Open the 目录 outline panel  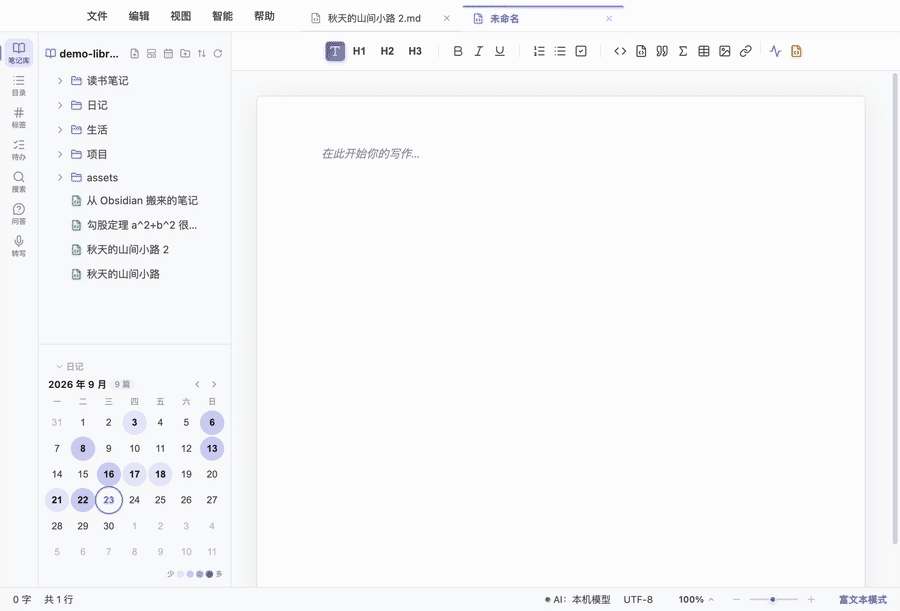(19, 85)
